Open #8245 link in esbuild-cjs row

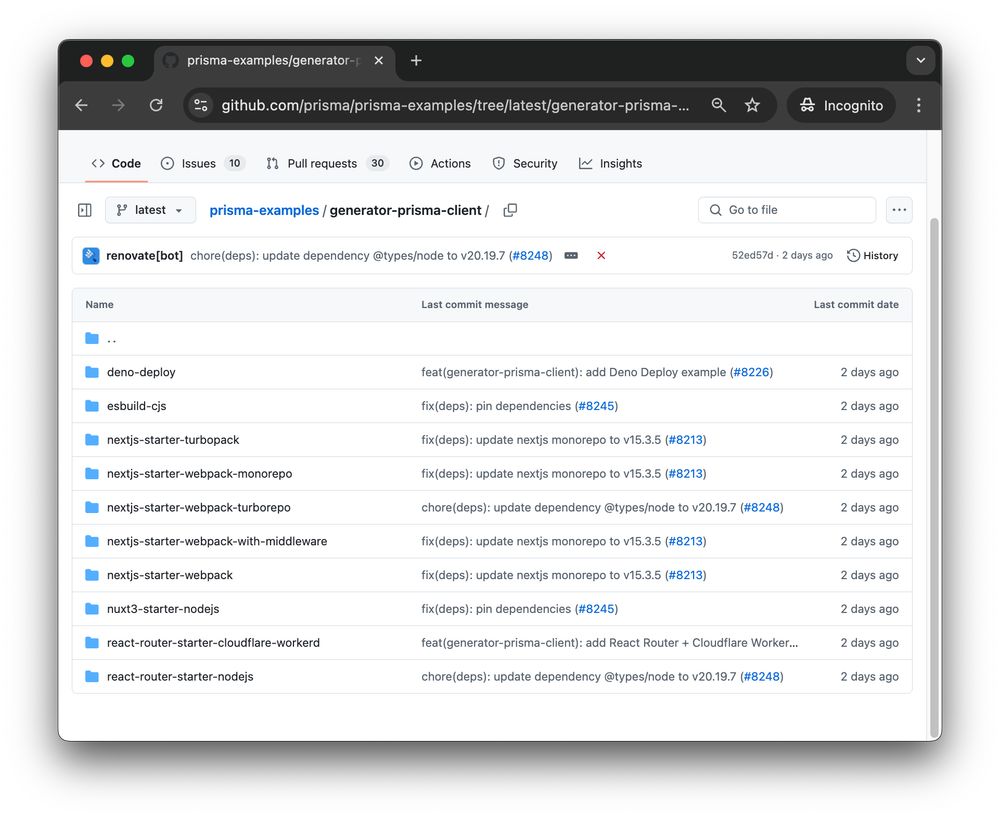pos(596,406)
